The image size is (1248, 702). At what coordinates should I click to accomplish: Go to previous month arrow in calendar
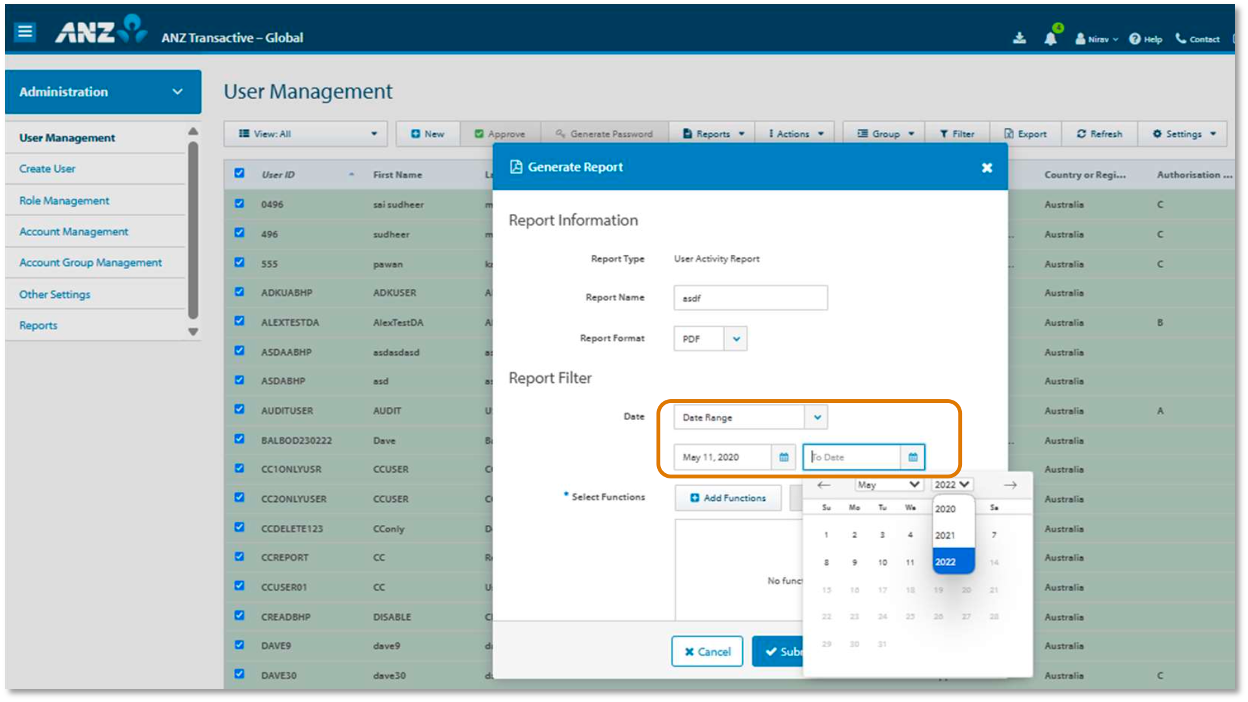click(824, 485)
